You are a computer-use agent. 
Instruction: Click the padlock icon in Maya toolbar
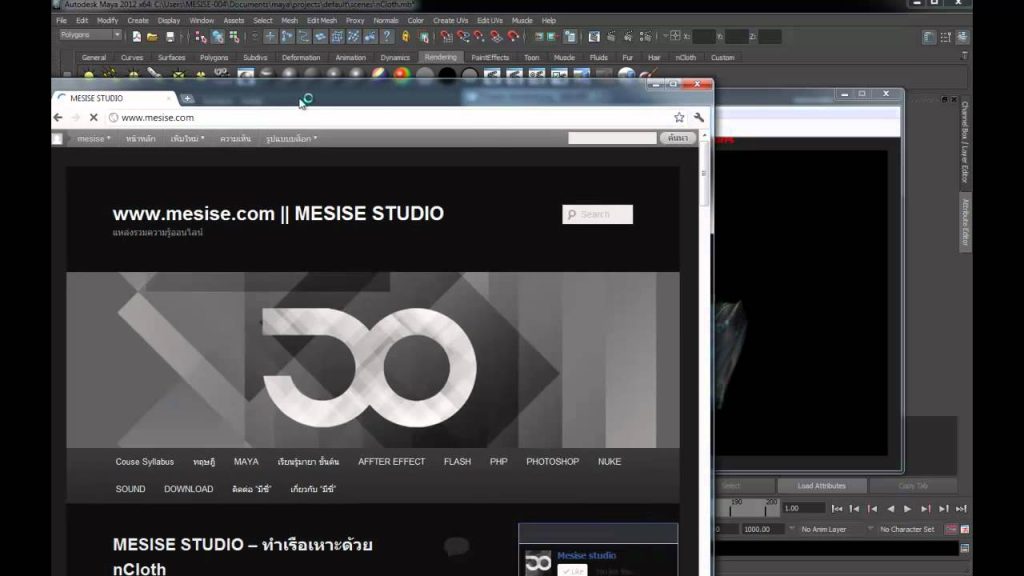point(406,37)
